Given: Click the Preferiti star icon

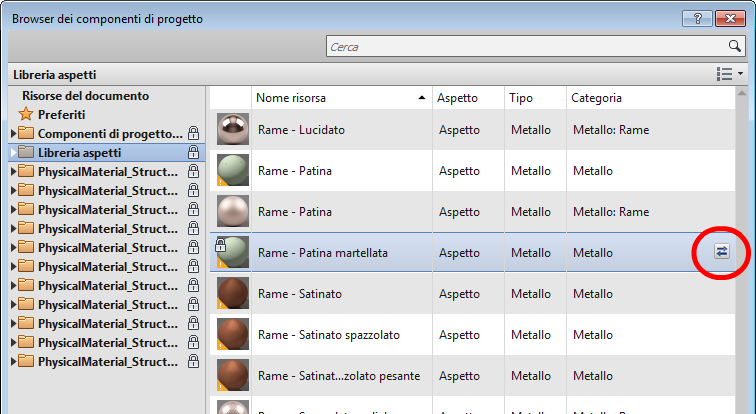Looking at the screenshot, I should click(x=26, y=115).
